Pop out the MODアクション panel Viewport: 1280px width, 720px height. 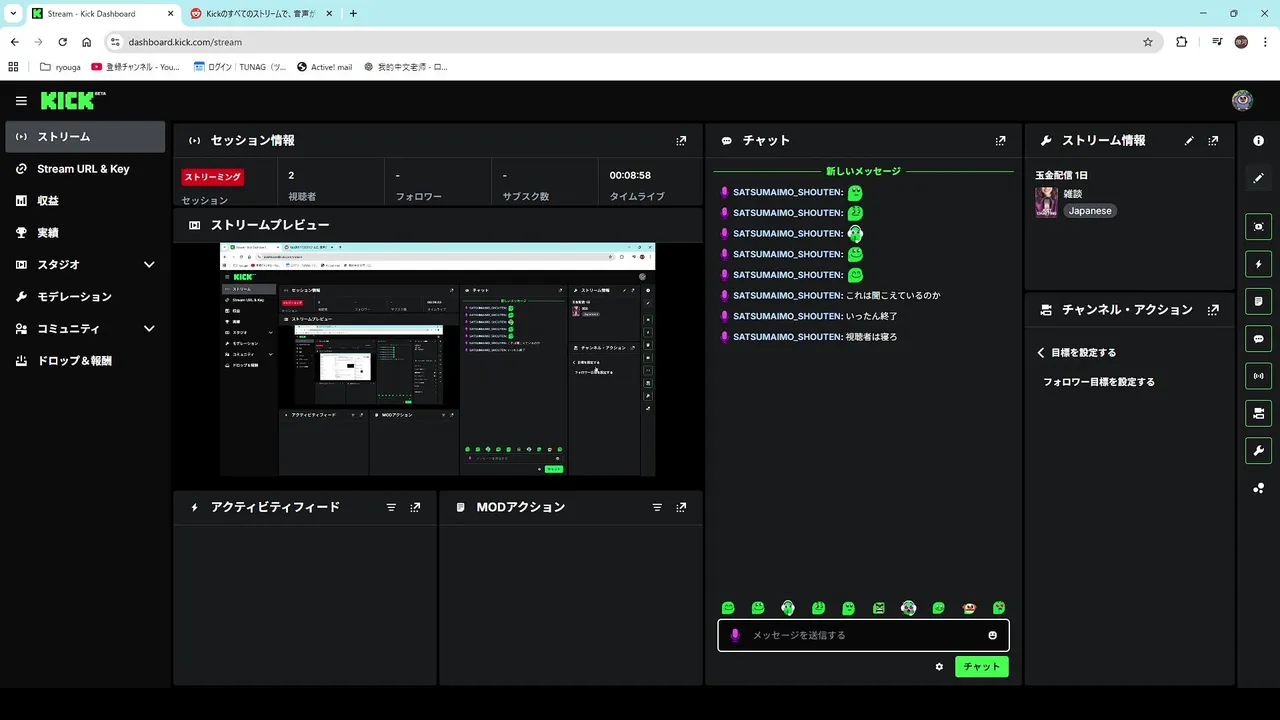[681, 507]
